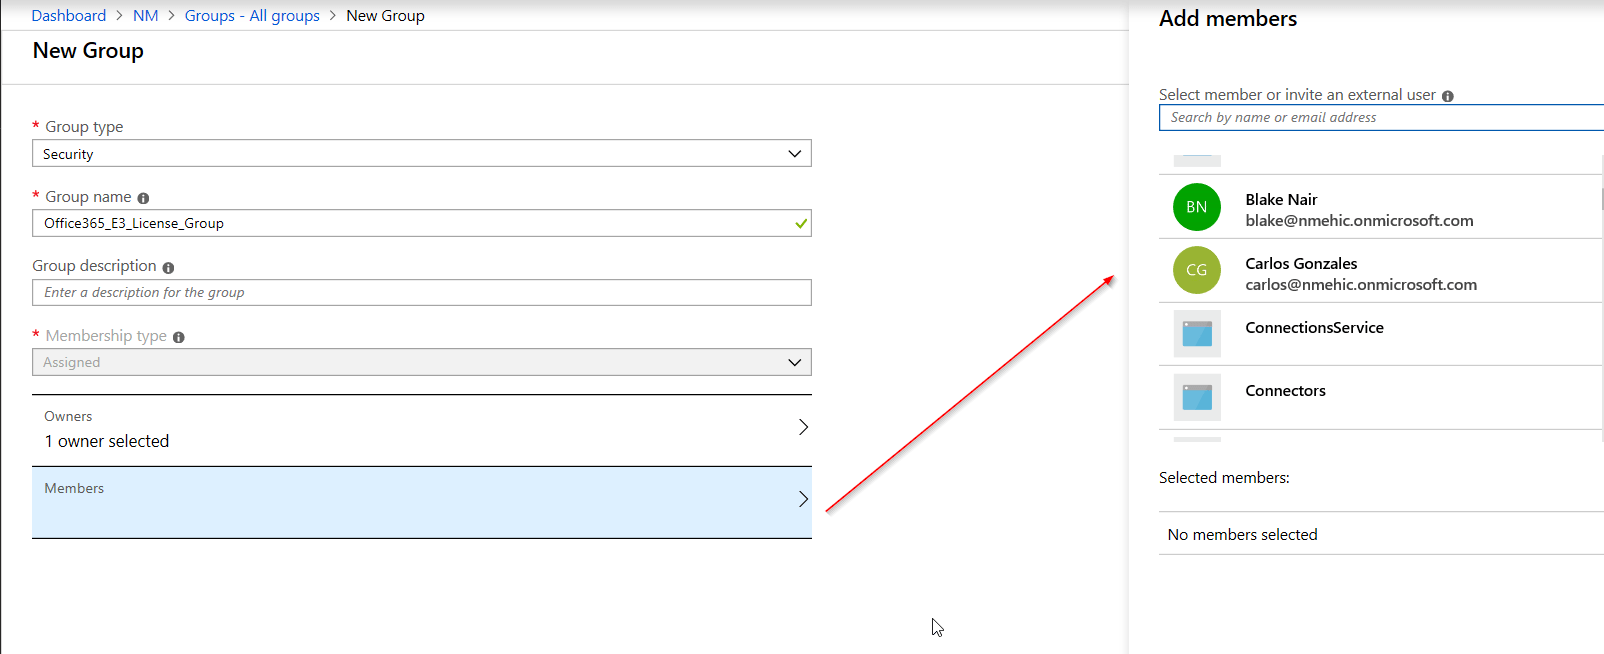Click info icon next to Group name
The image size is (1604, 654).
pos(143,198)
